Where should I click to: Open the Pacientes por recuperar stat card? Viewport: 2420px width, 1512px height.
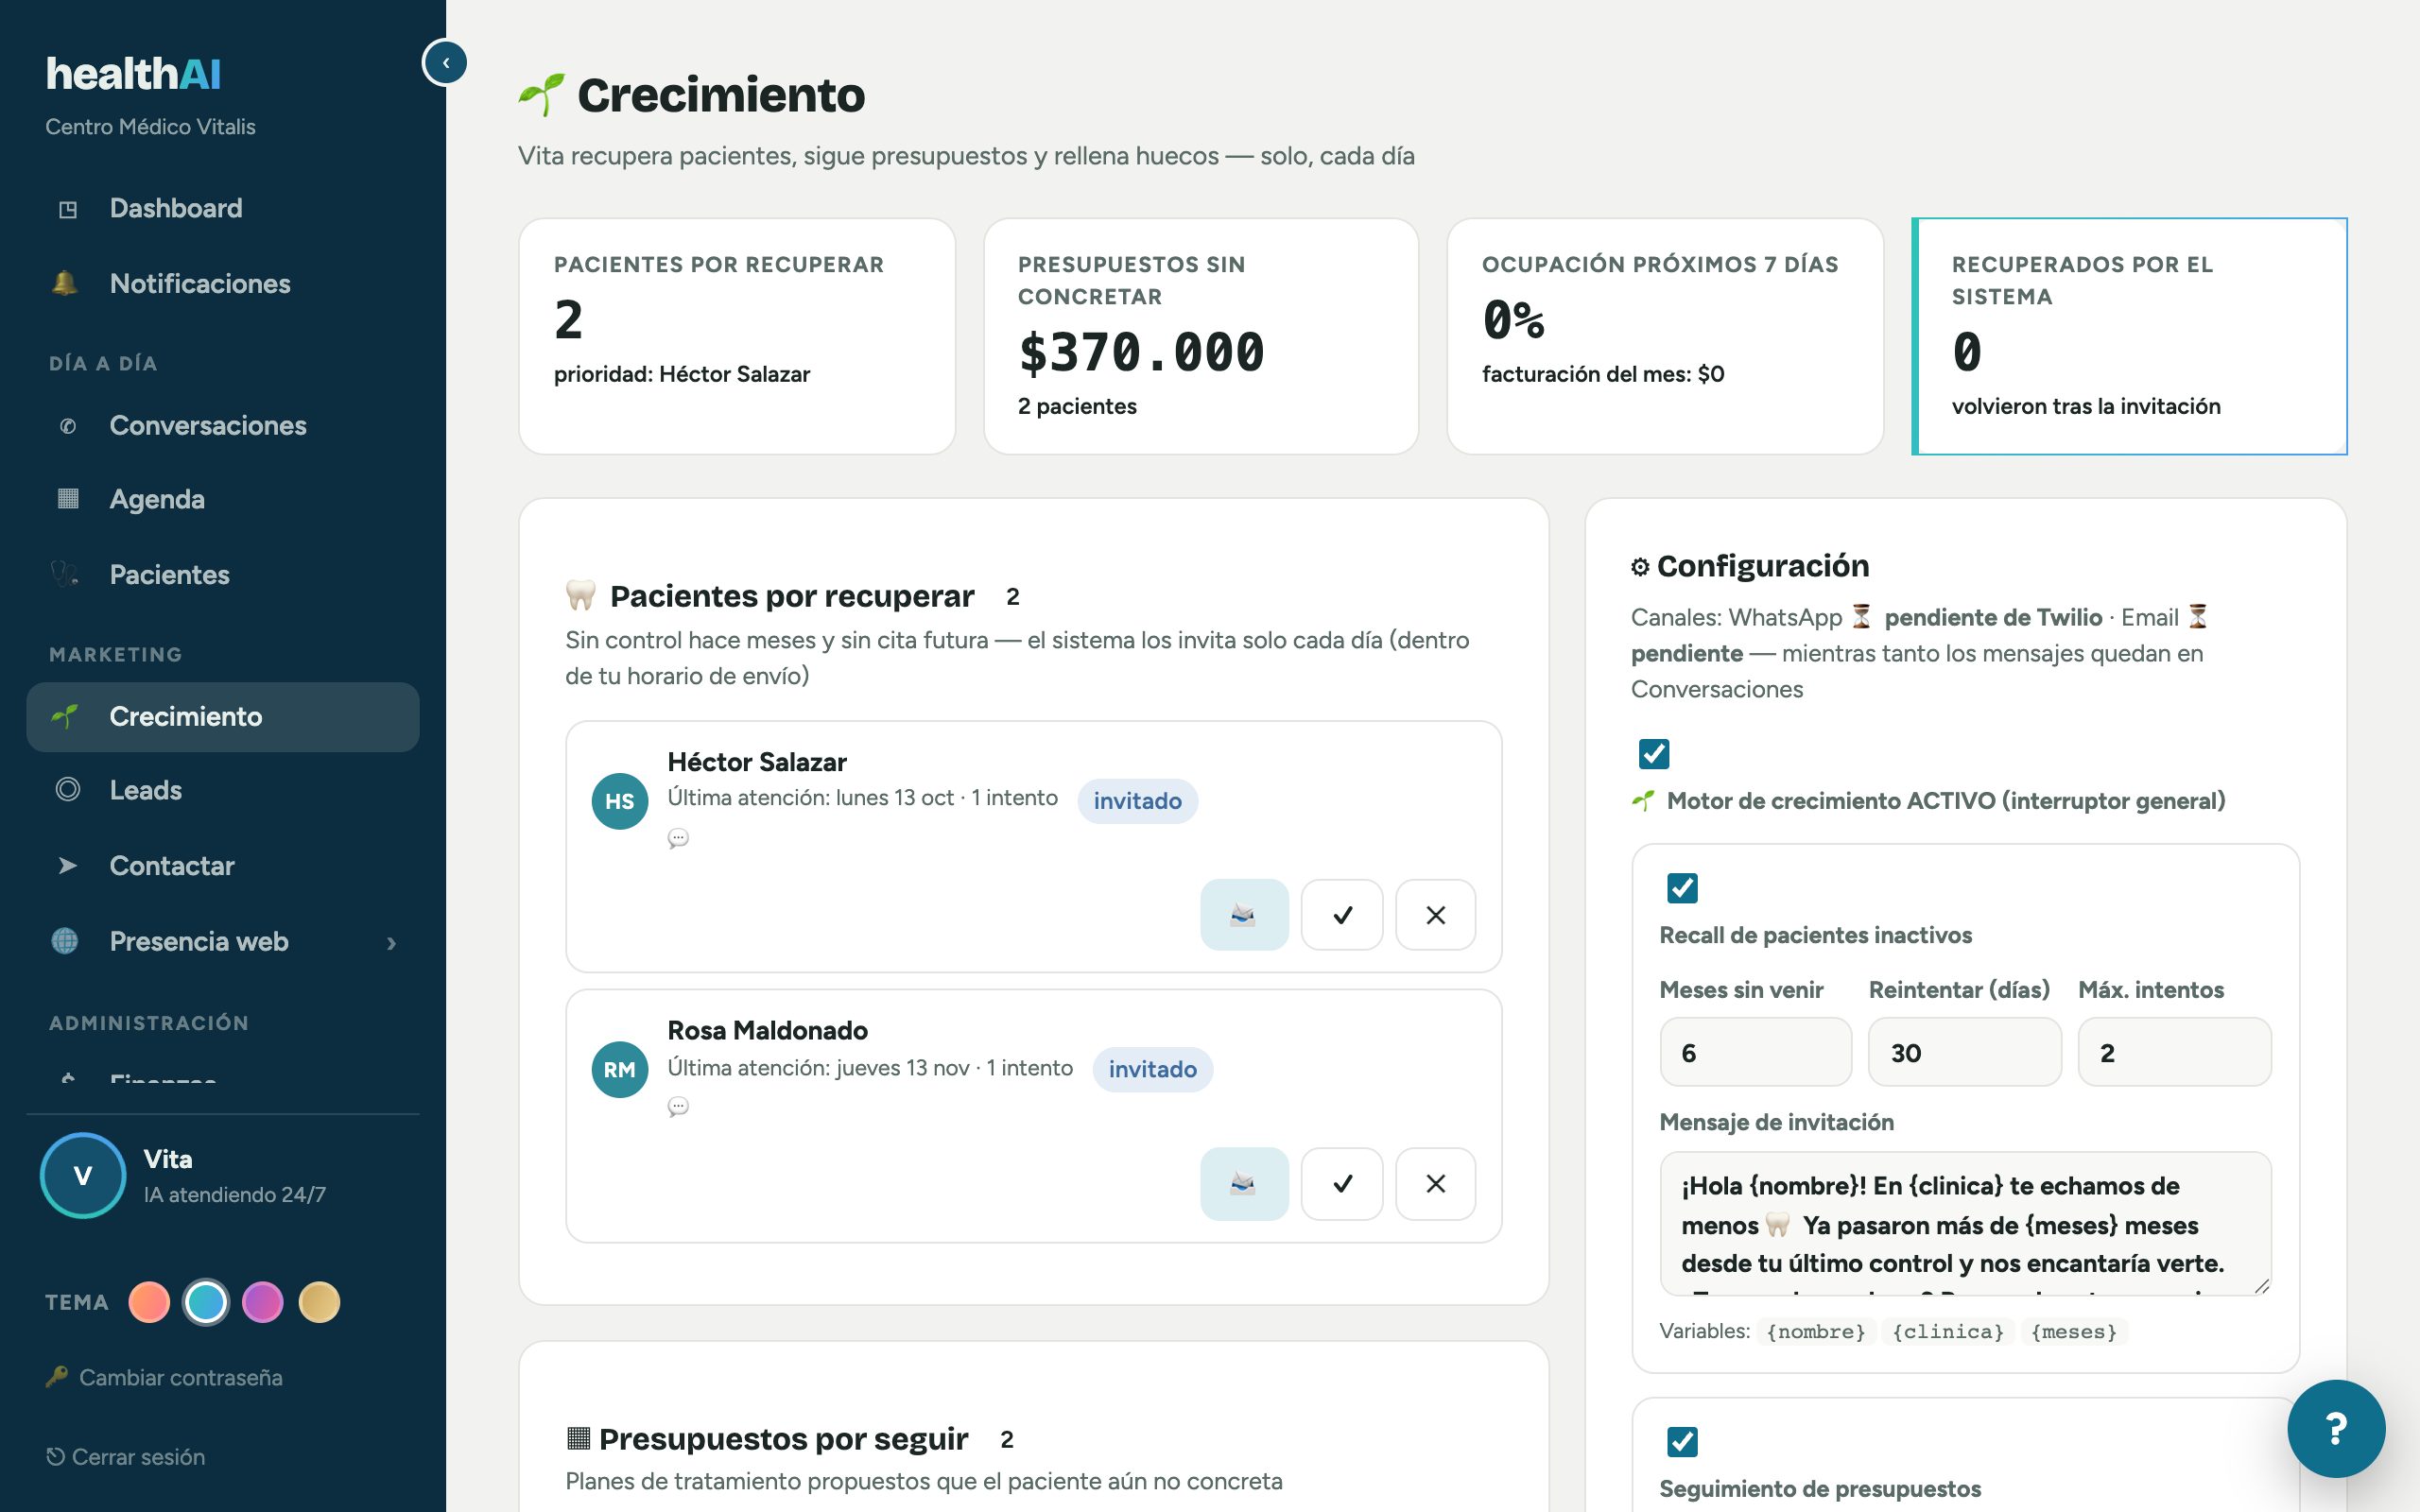tap(737, 336)
